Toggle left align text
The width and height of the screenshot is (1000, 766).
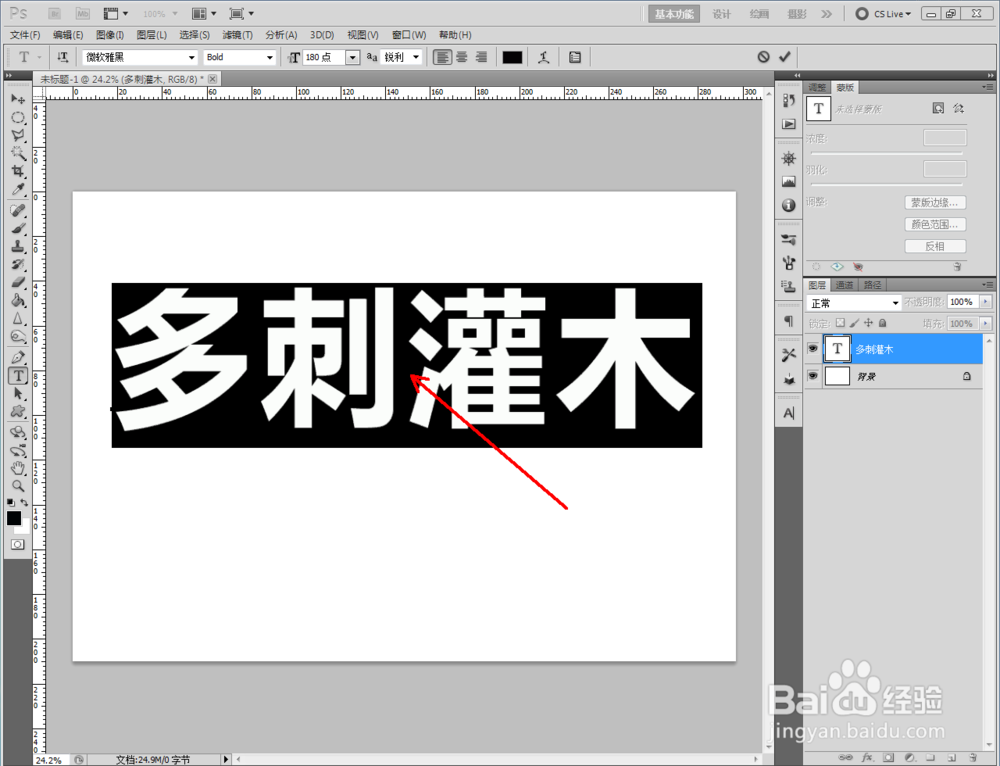pos(442,57)
